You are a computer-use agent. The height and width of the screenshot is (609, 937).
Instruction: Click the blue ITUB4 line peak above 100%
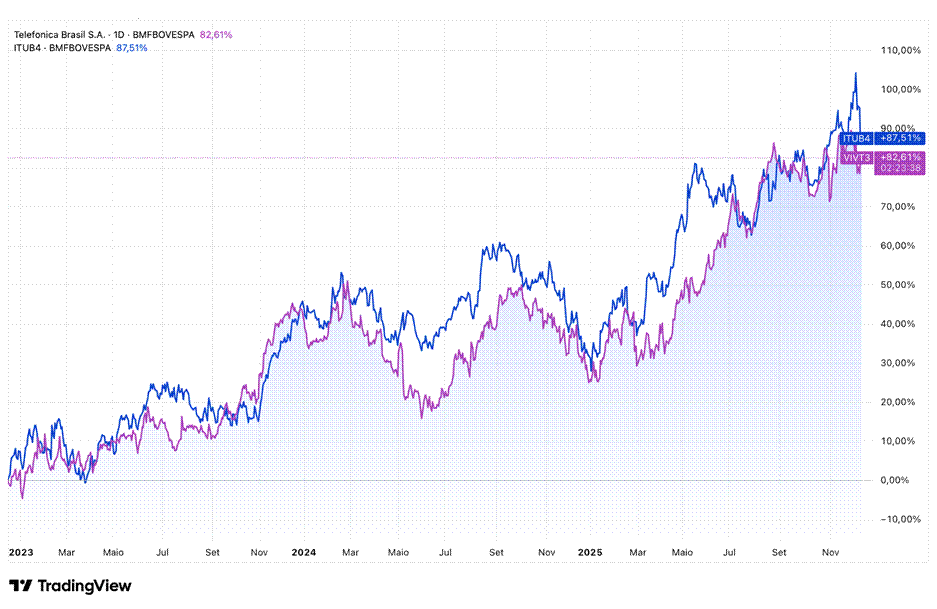pos(855,74)
